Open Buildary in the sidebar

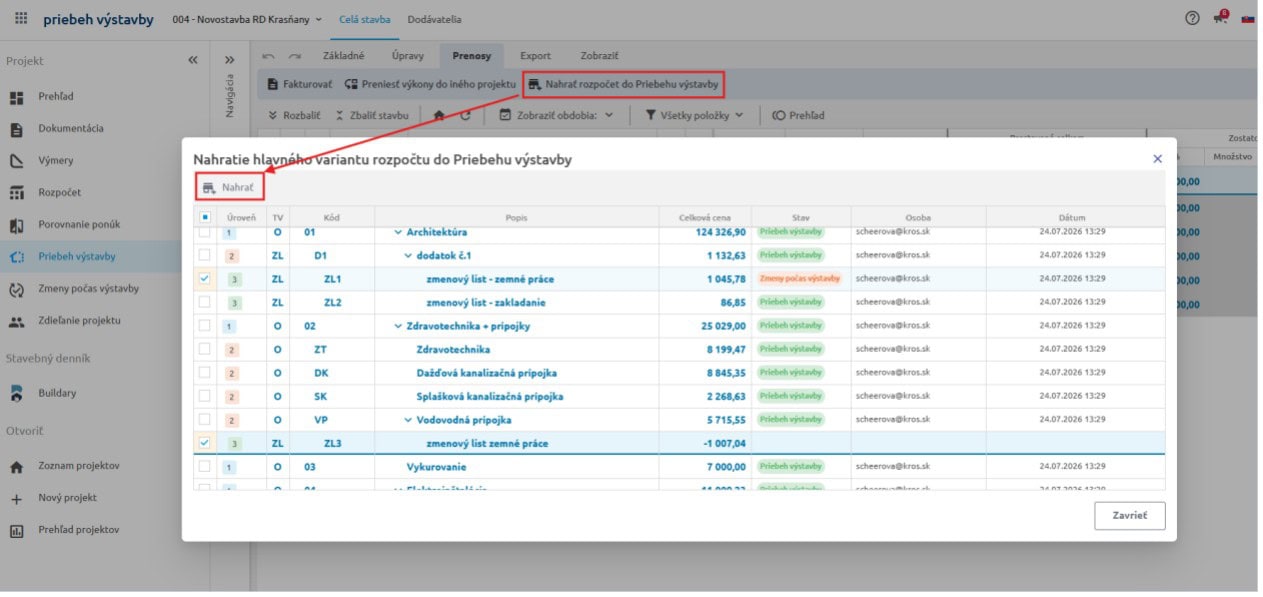[57, 393]
